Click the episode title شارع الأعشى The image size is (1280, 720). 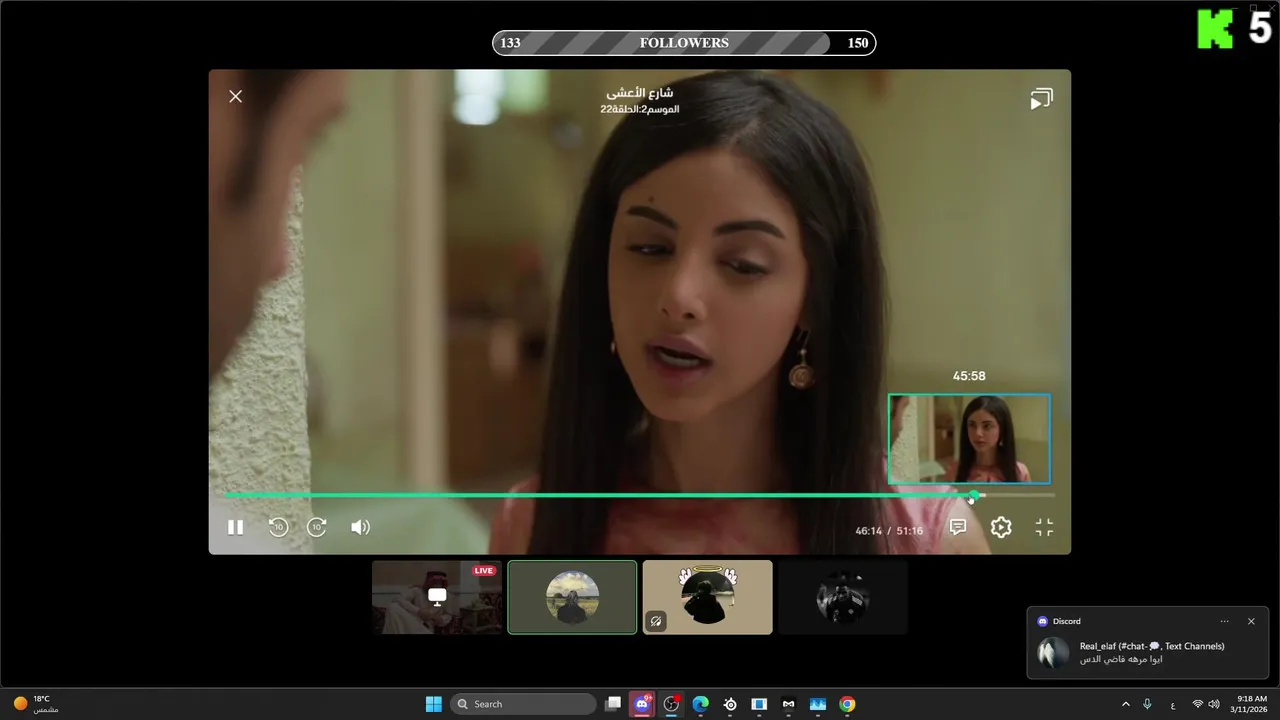click(640, 93)
